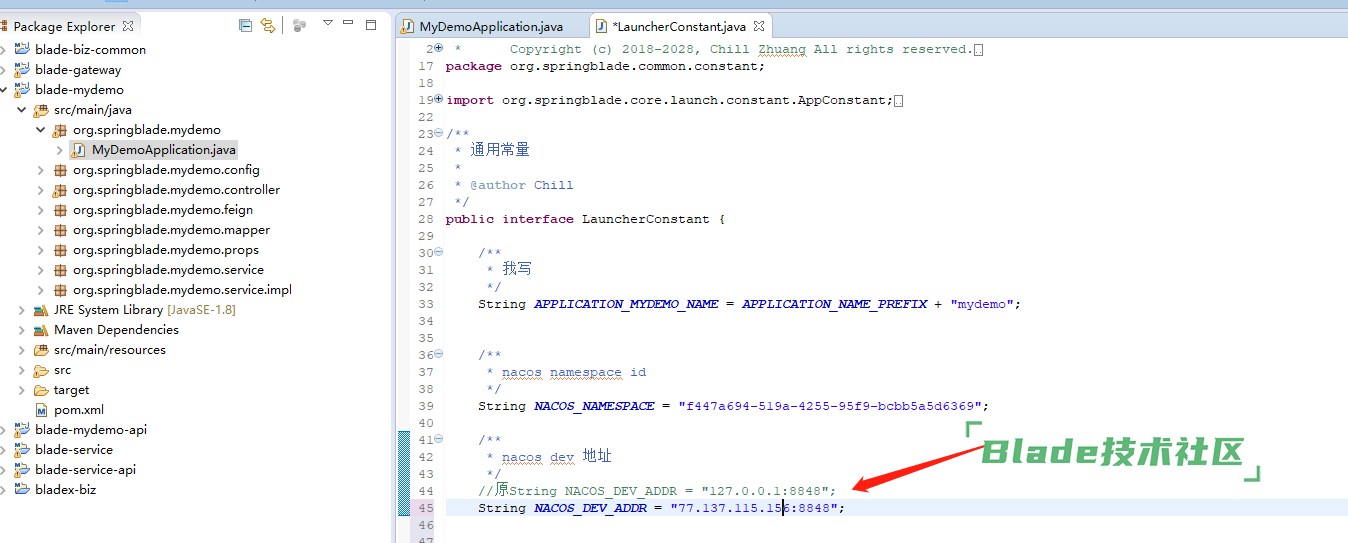Image resolution: width=1348 pixels, height=543 pixels.
Task: Click APPLICATION_MYDEMO_NAME constant in editor
Action: [626, 304]
